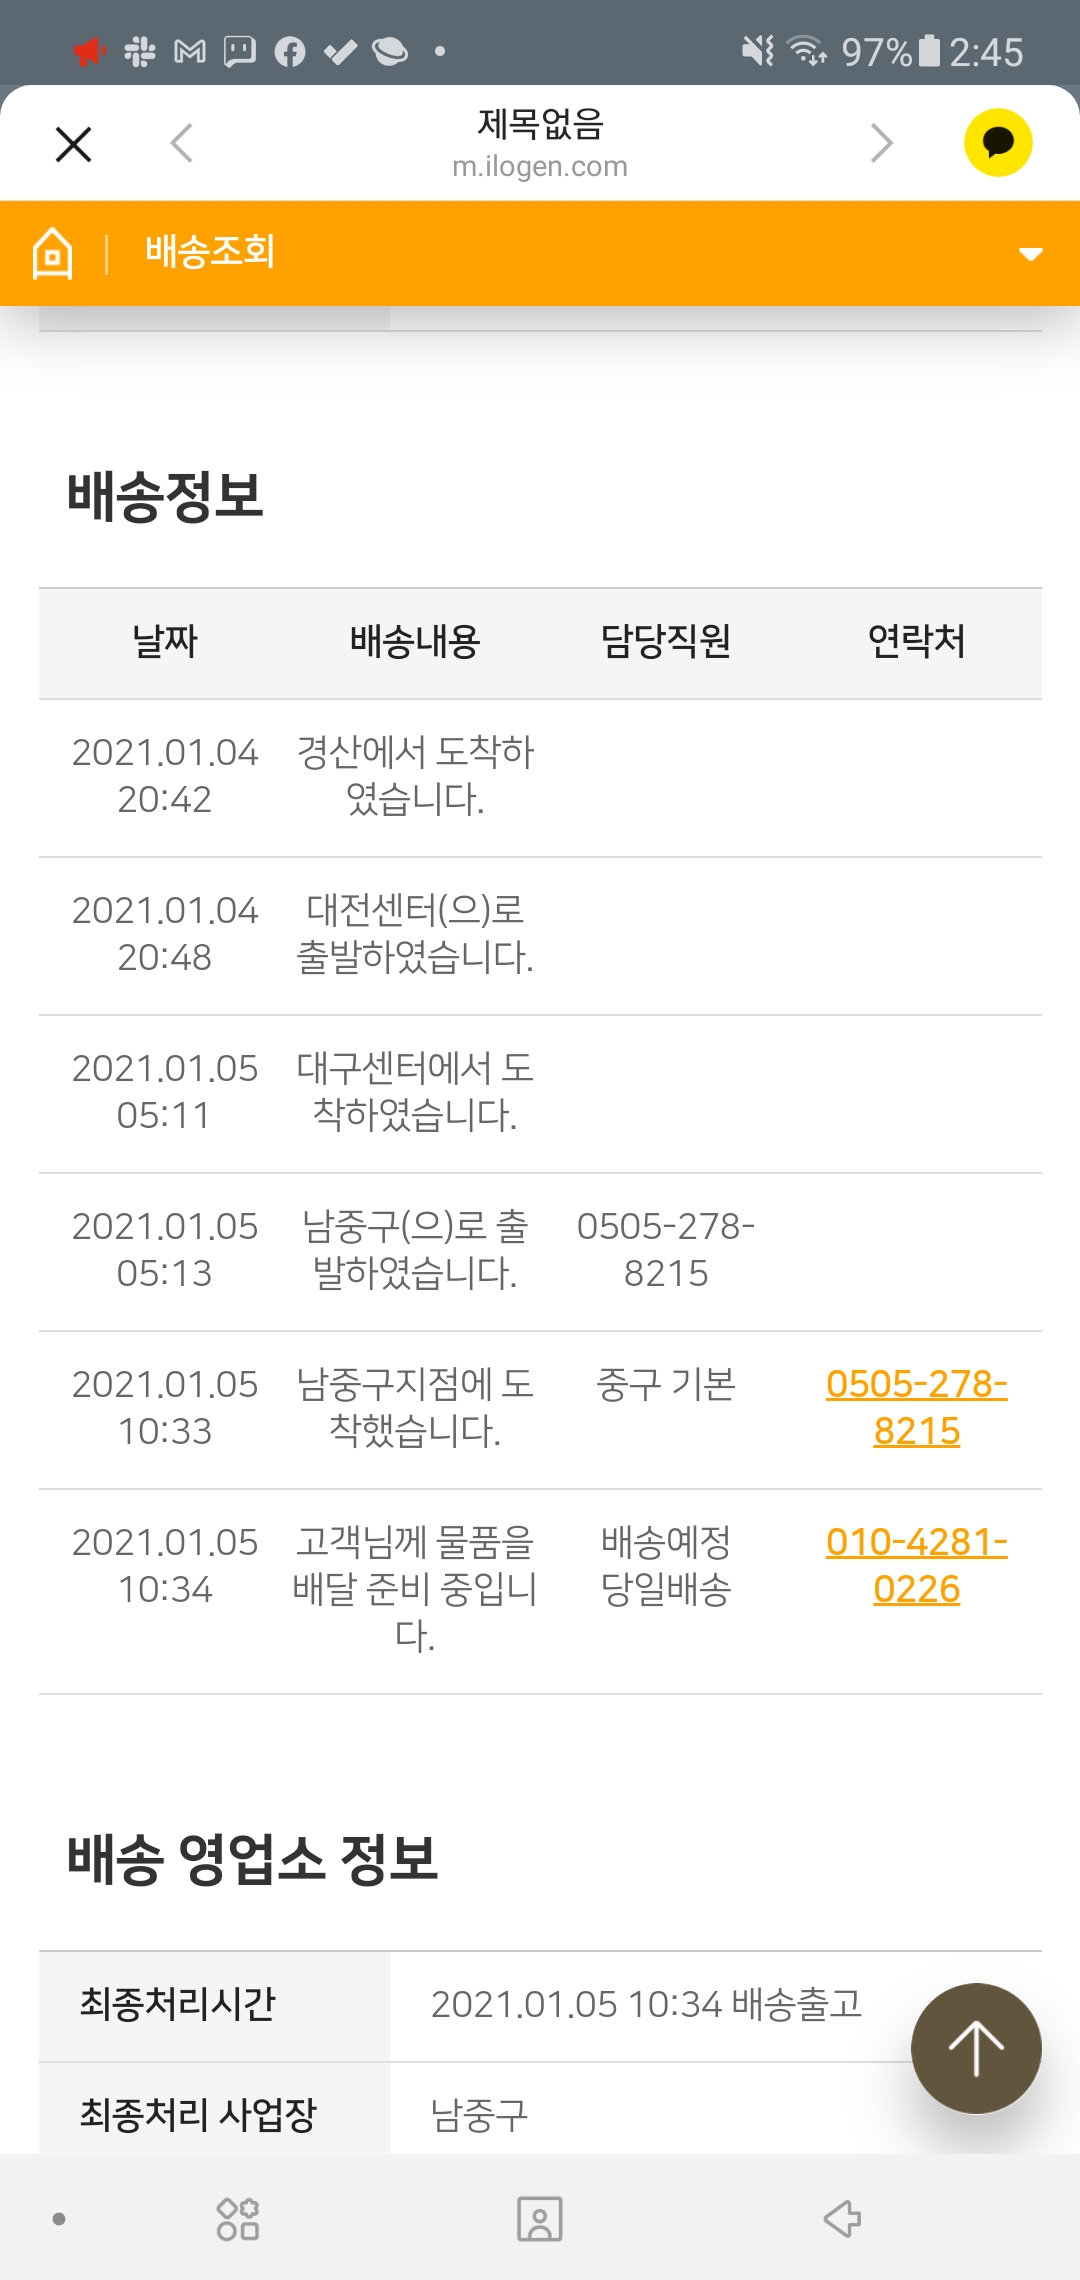
Task: Call the 010-4281-0226 contact link
Action: 916,1565
